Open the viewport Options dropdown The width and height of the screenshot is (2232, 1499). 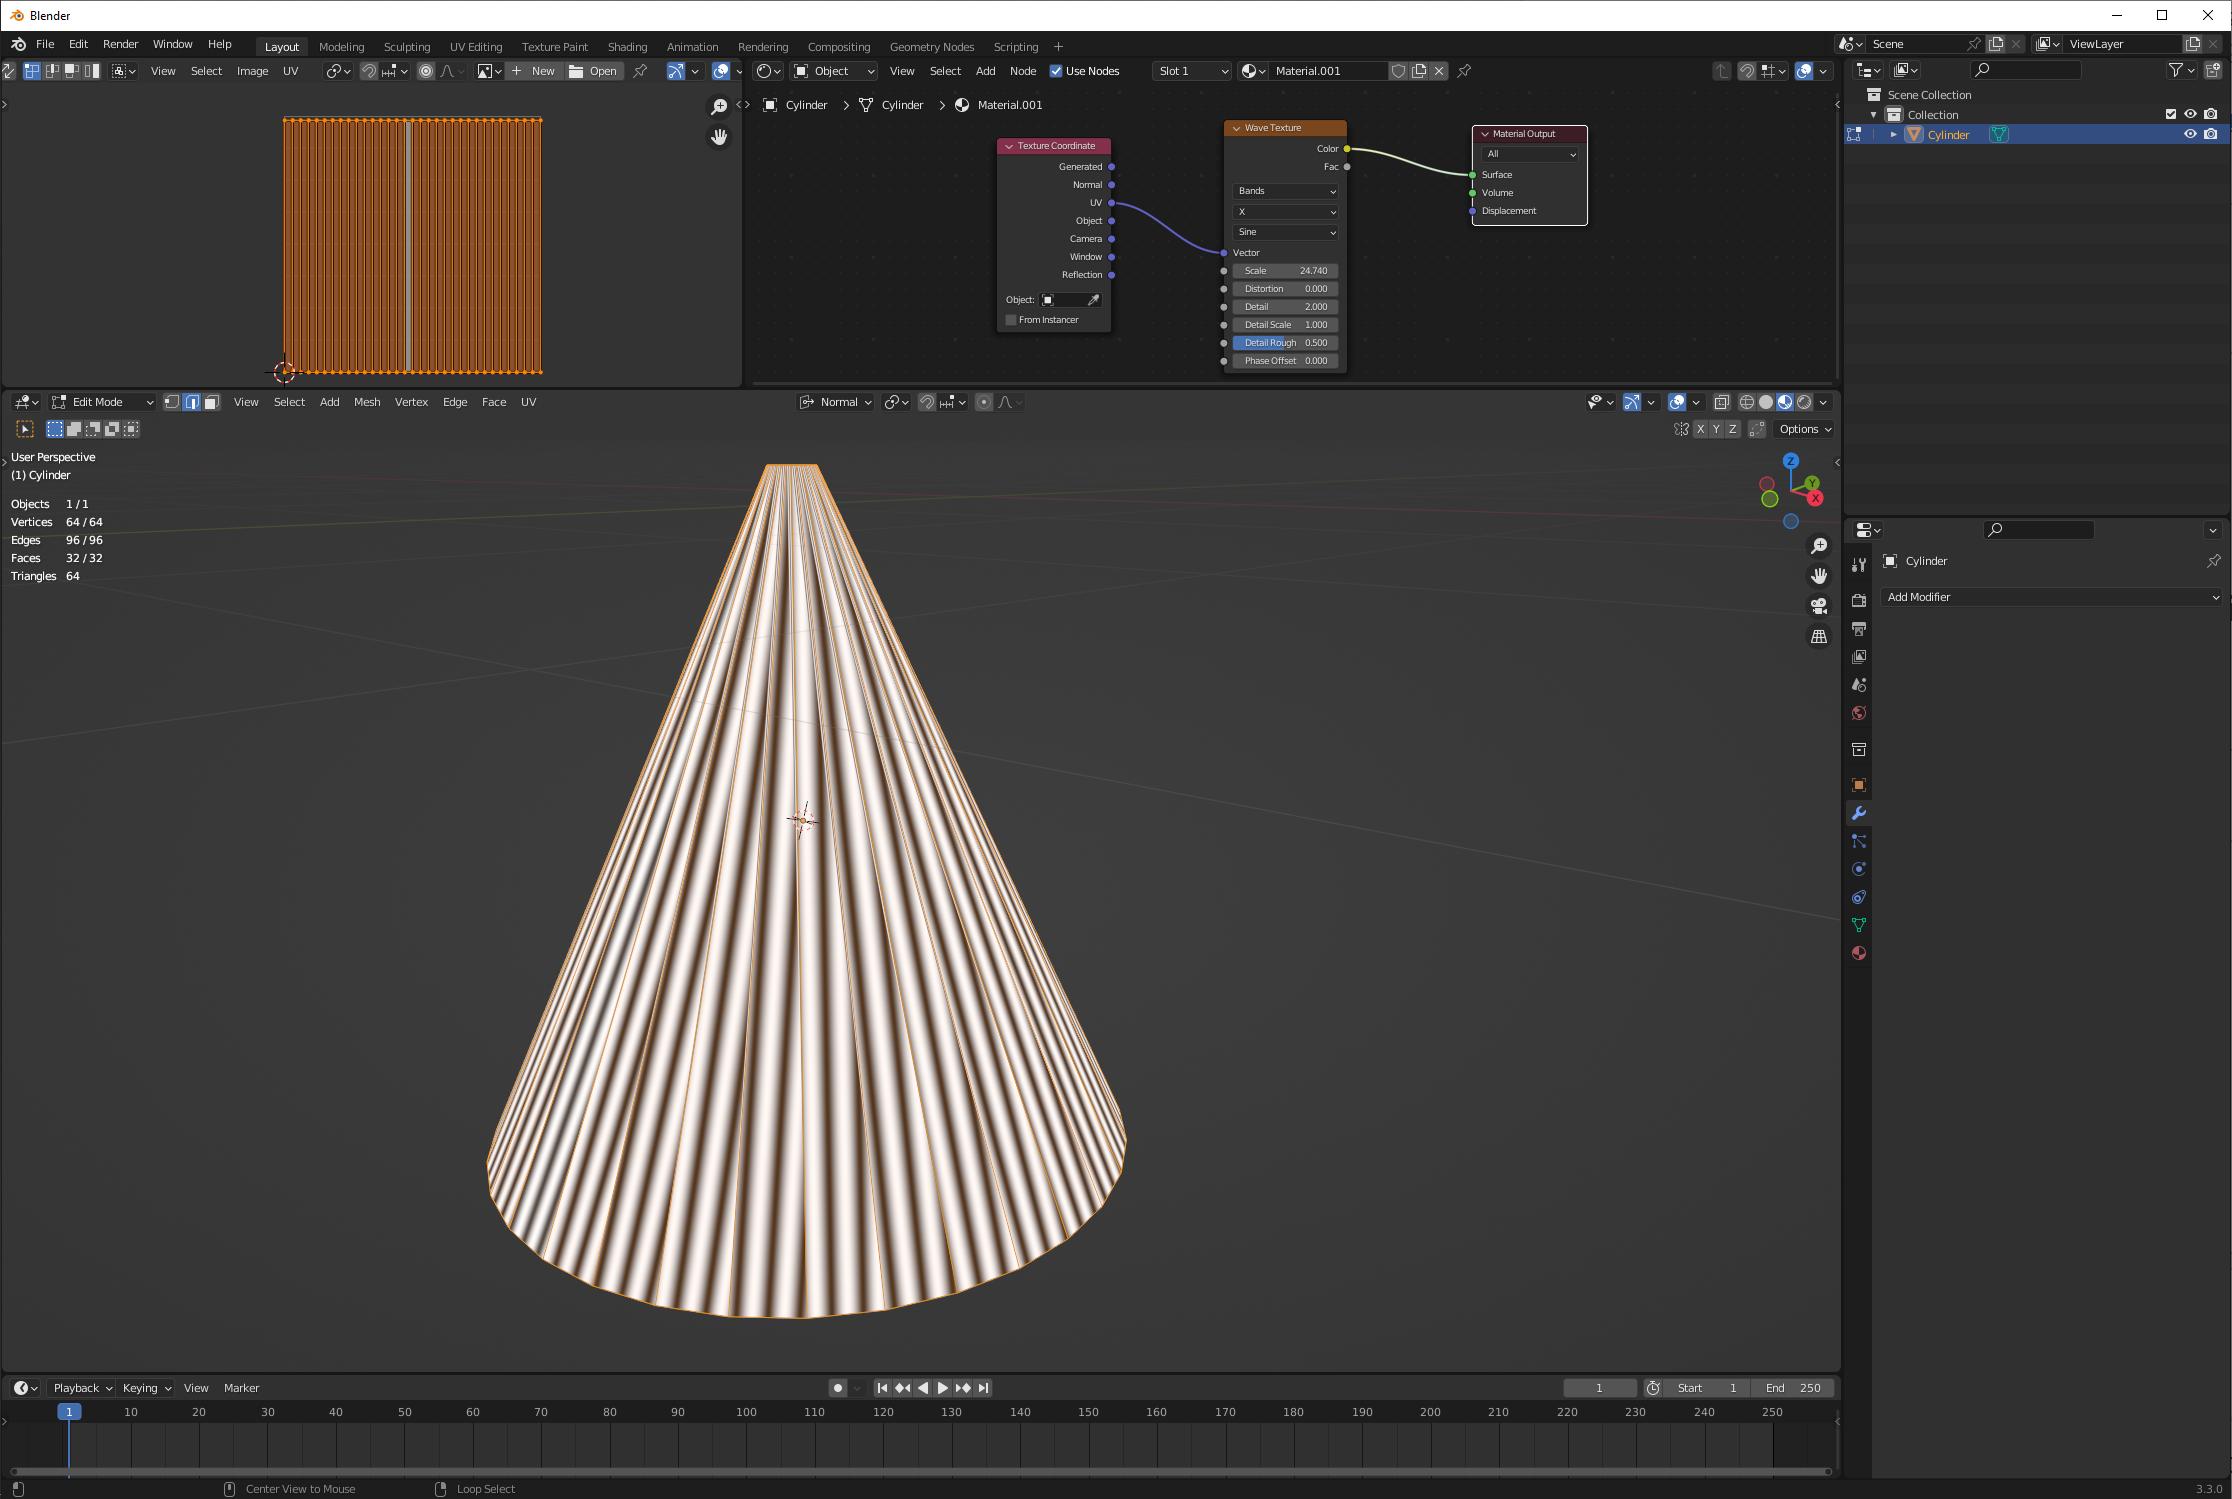(1805, 429)
